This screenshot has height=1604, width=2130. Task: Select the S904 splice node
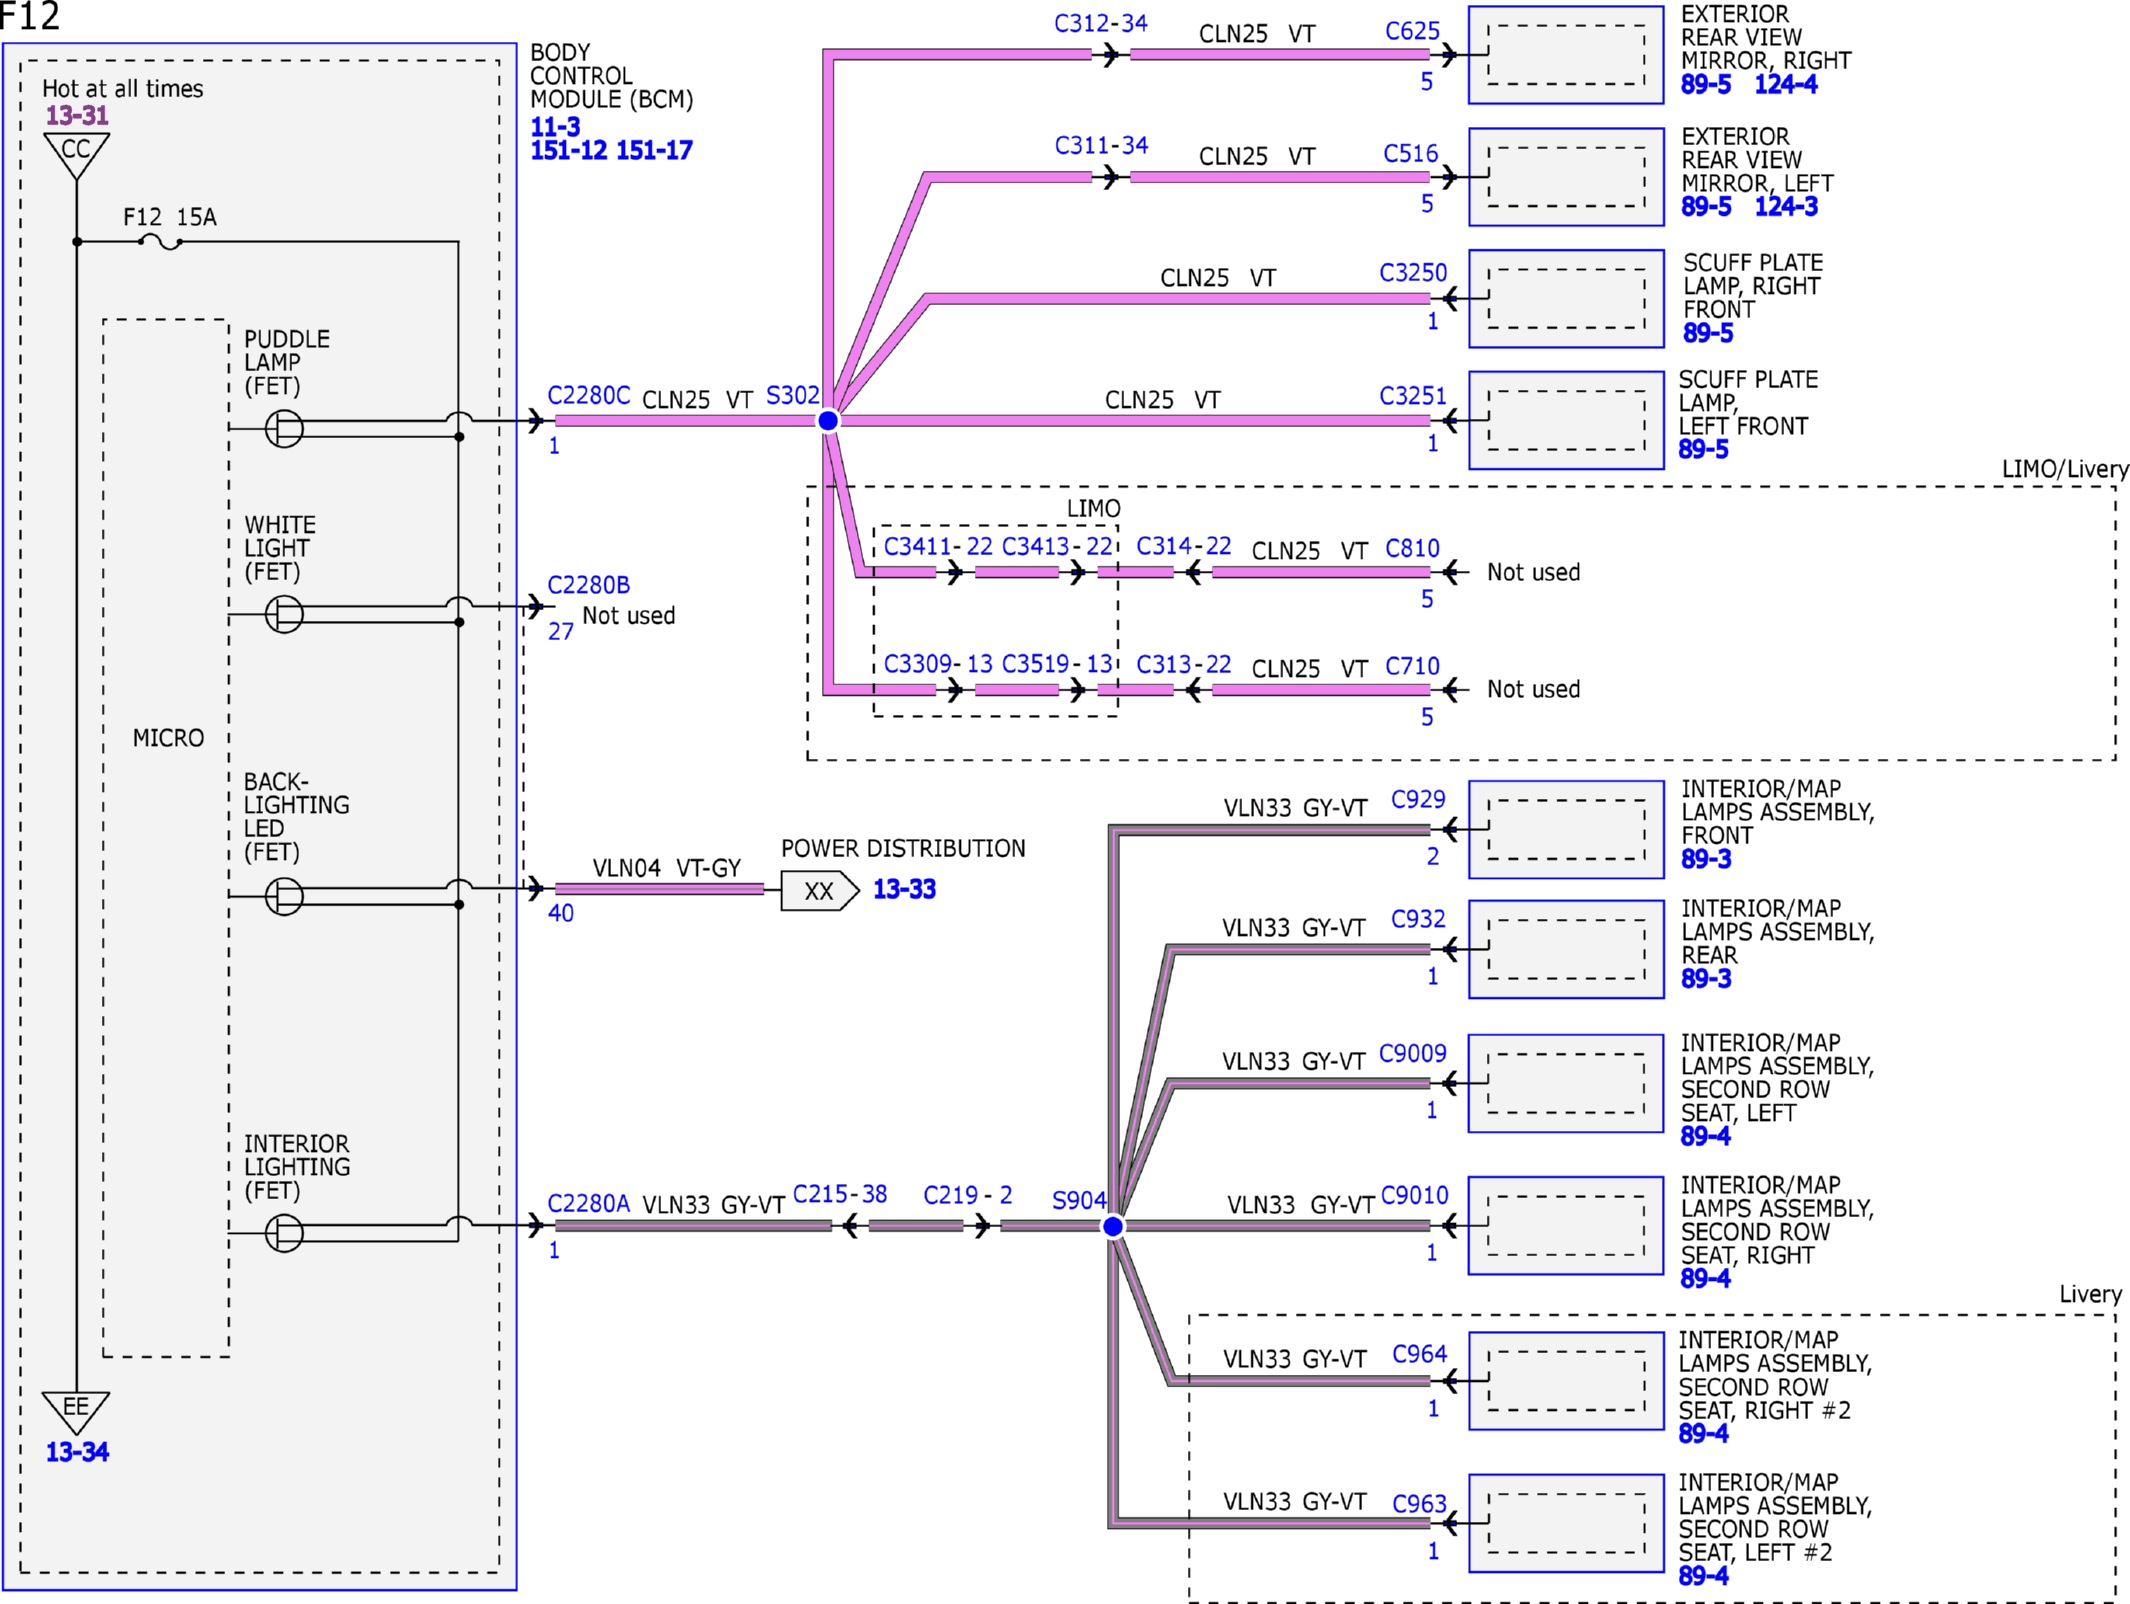(x=1113, y=1227)
